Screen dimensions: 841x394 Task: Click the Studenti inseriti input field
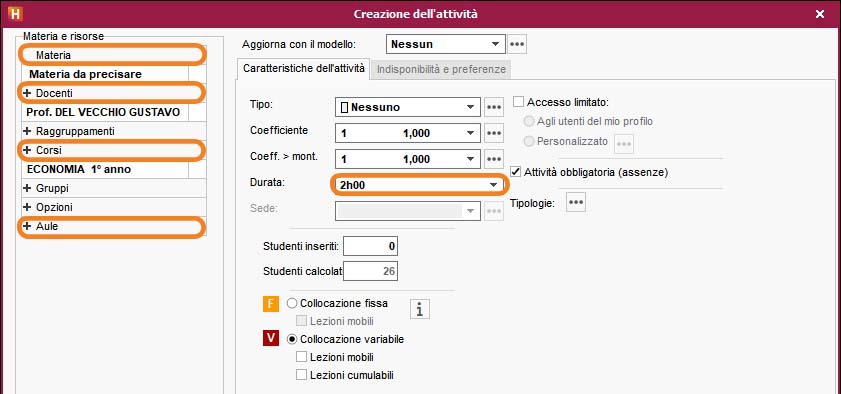[371, 247]
